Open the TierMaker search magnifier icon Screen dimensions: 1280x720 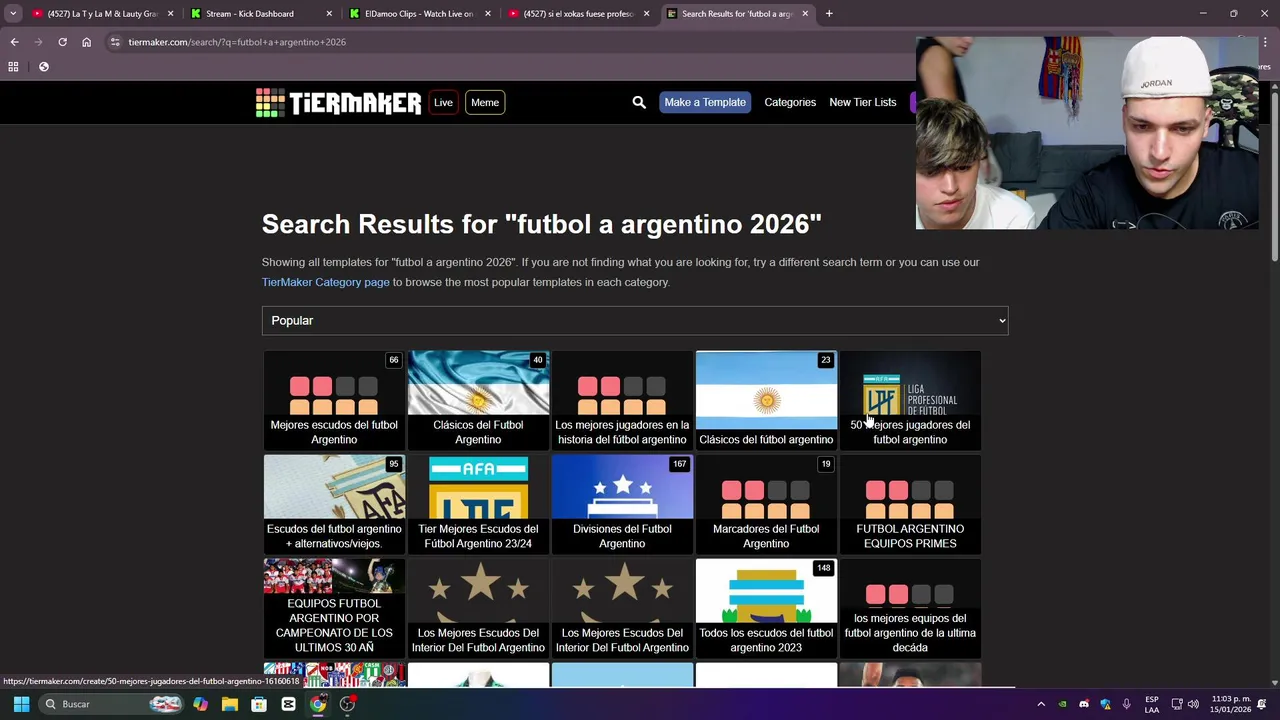coord(639,102)
